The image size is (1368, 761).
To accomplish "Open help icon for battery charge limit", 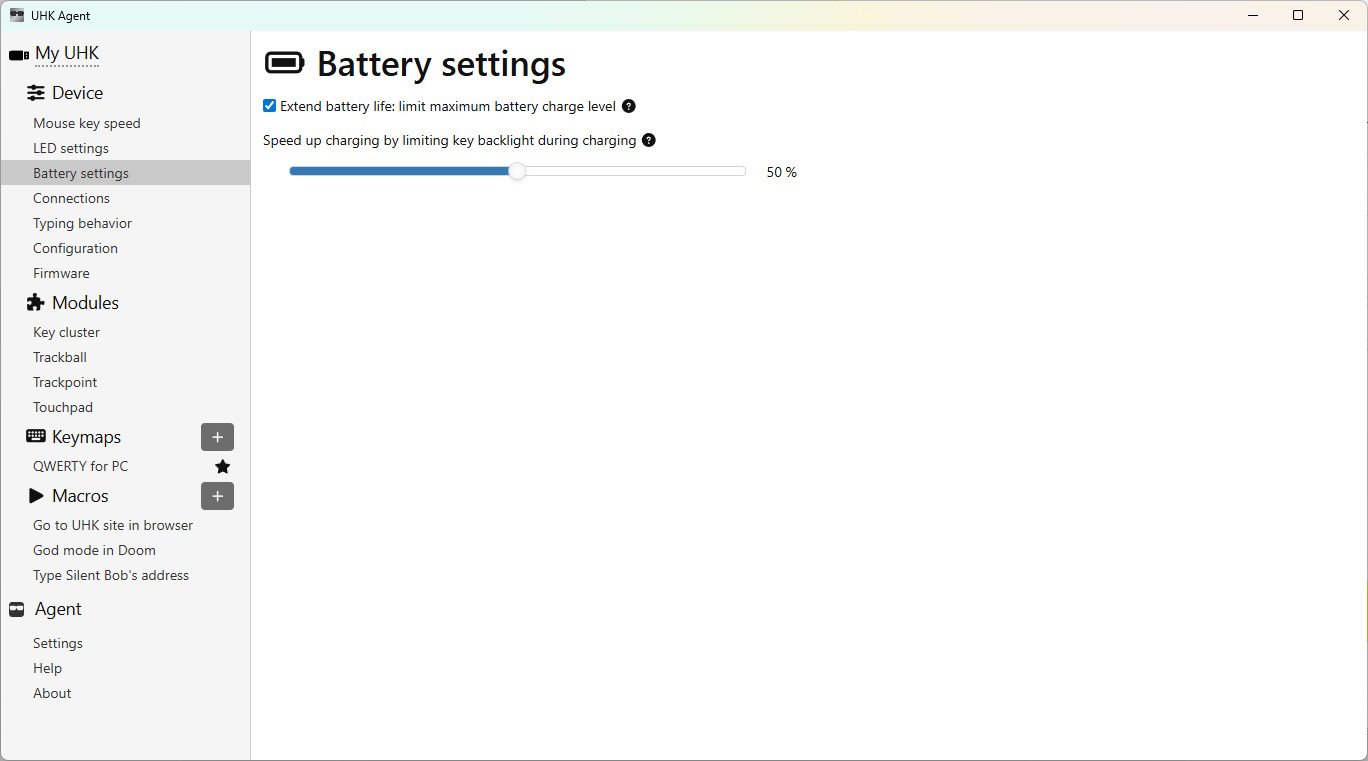I will (x=628, y=106).
